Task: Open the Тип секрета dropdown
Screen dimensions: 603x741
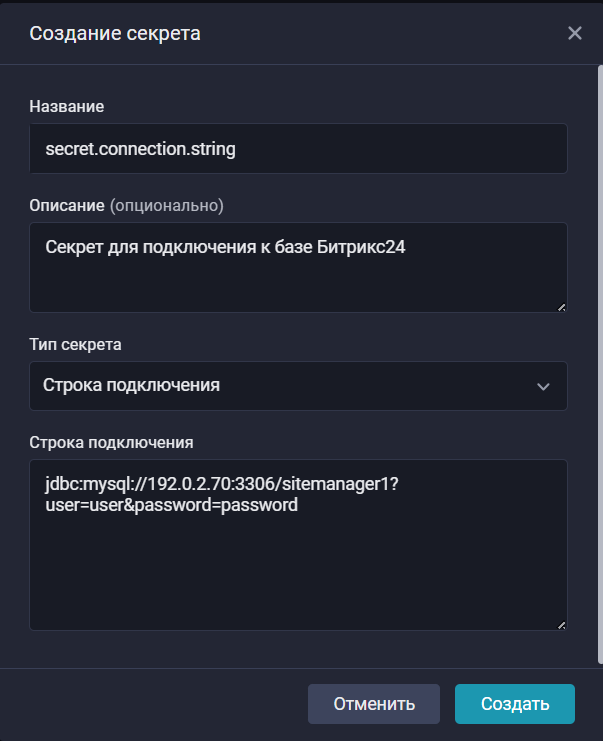Action: pos(298,386)
